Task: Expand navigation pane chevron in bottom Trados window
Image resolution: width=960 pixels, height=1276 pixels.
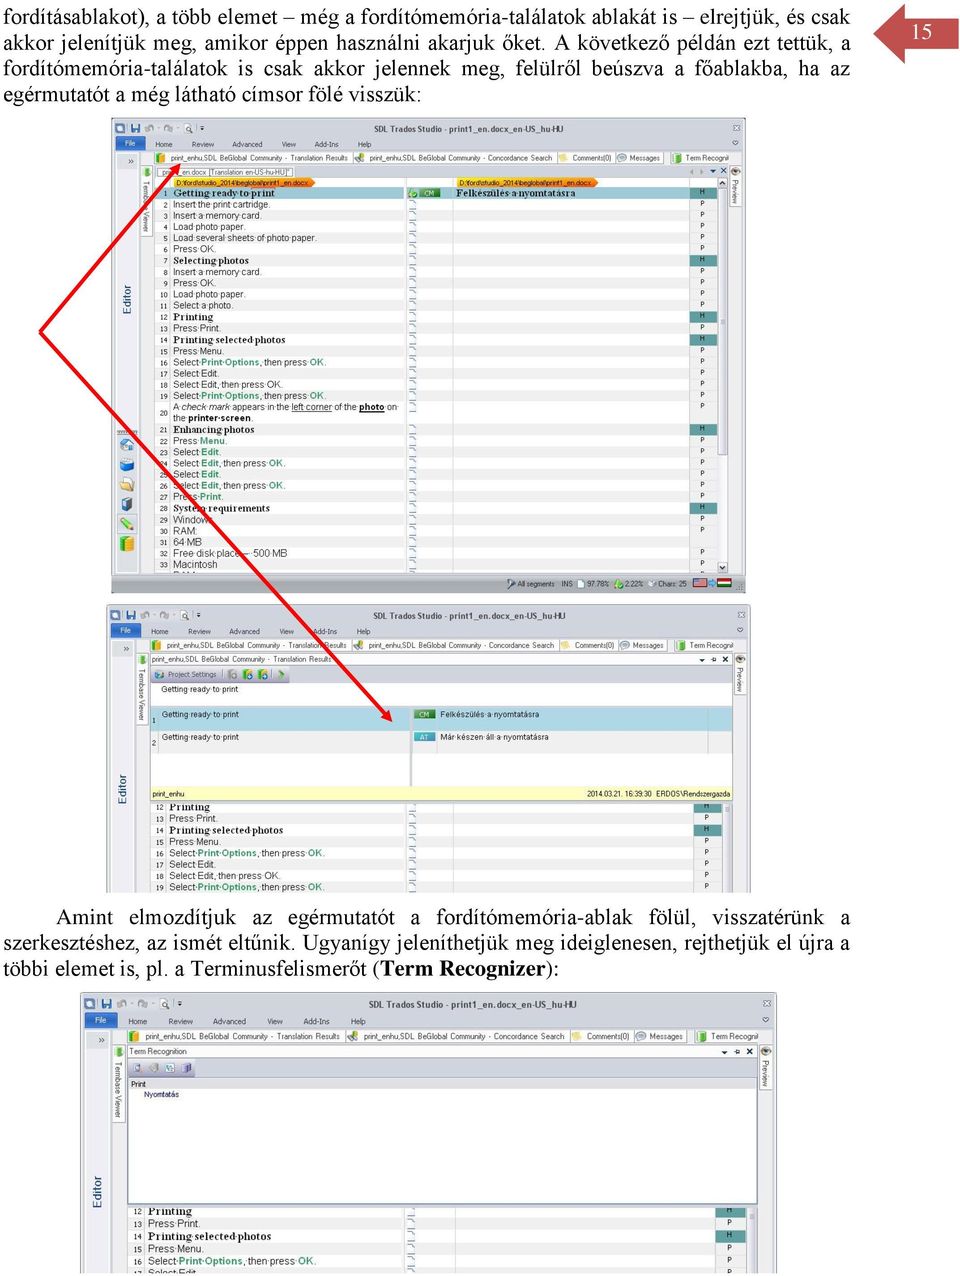Action: (x=101, y=1041)
